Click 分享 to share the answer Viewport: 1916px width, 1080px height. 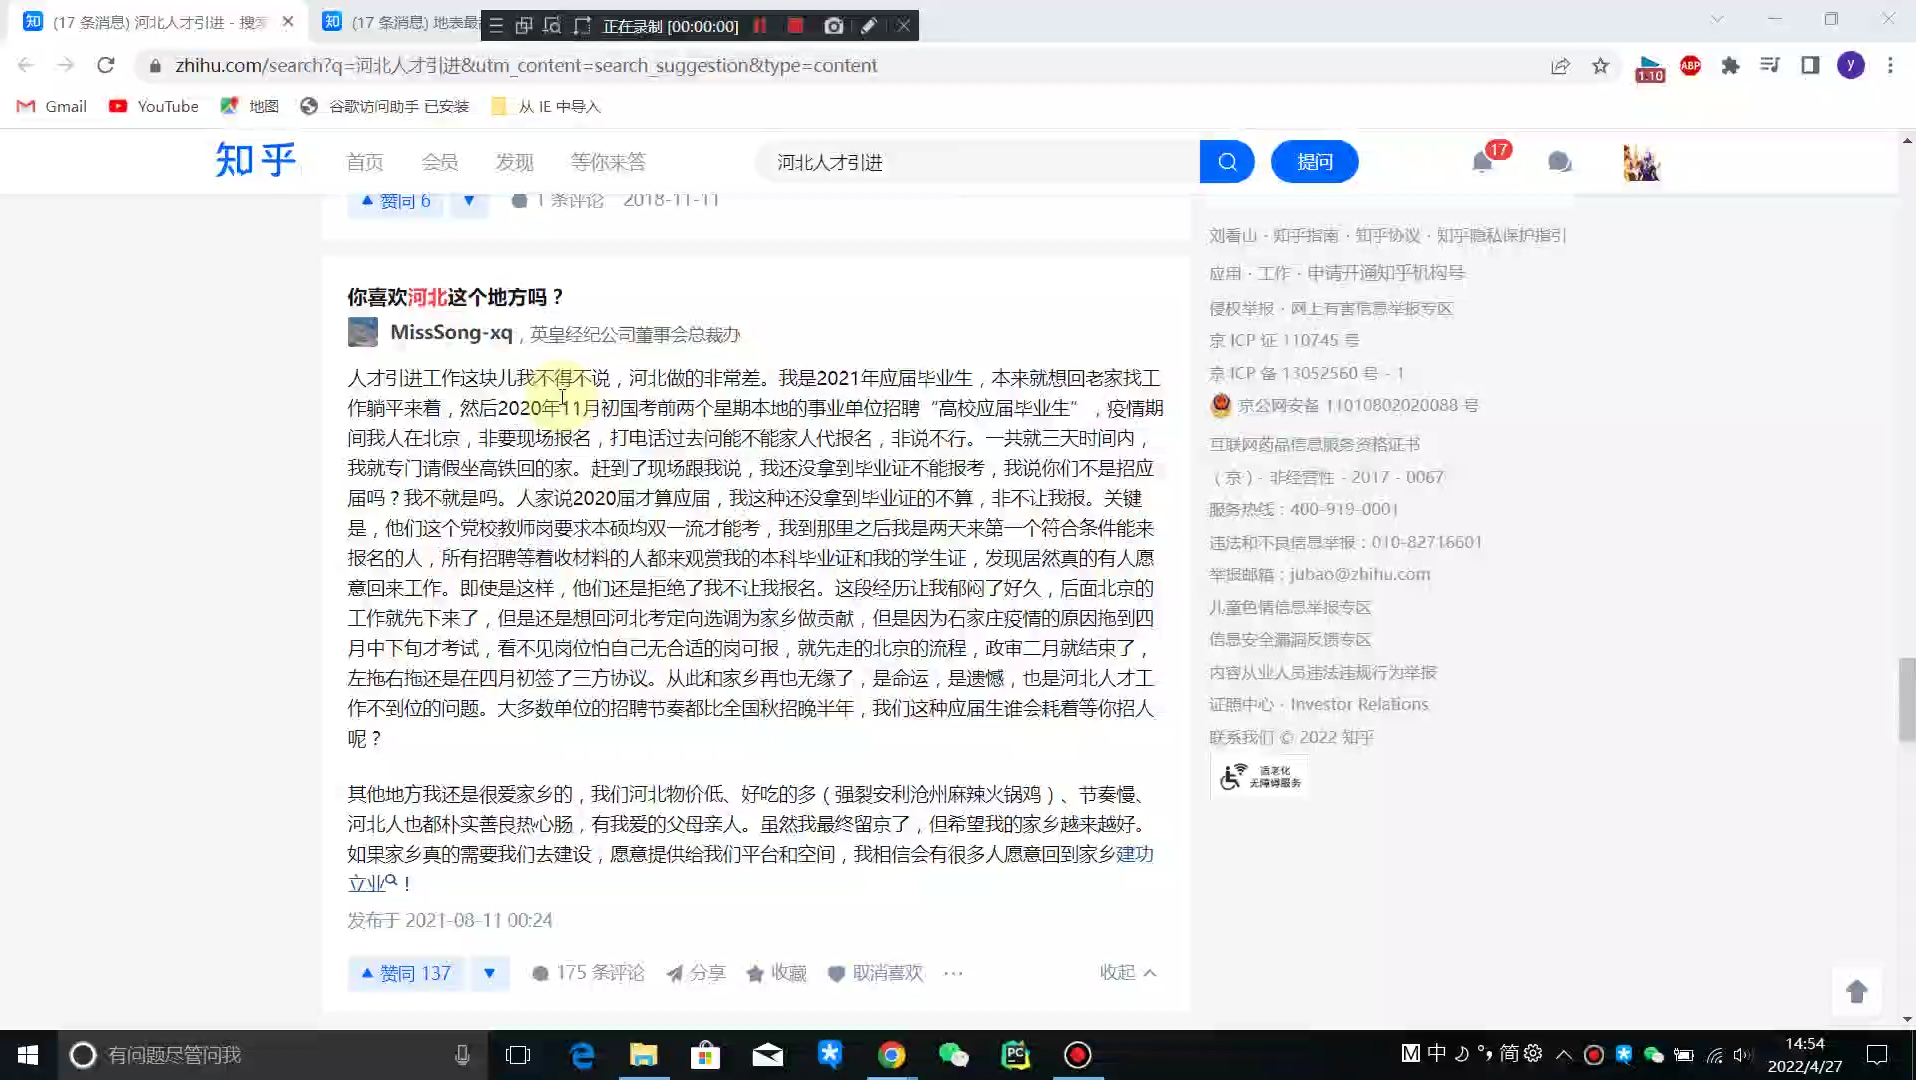coord(696,973)
